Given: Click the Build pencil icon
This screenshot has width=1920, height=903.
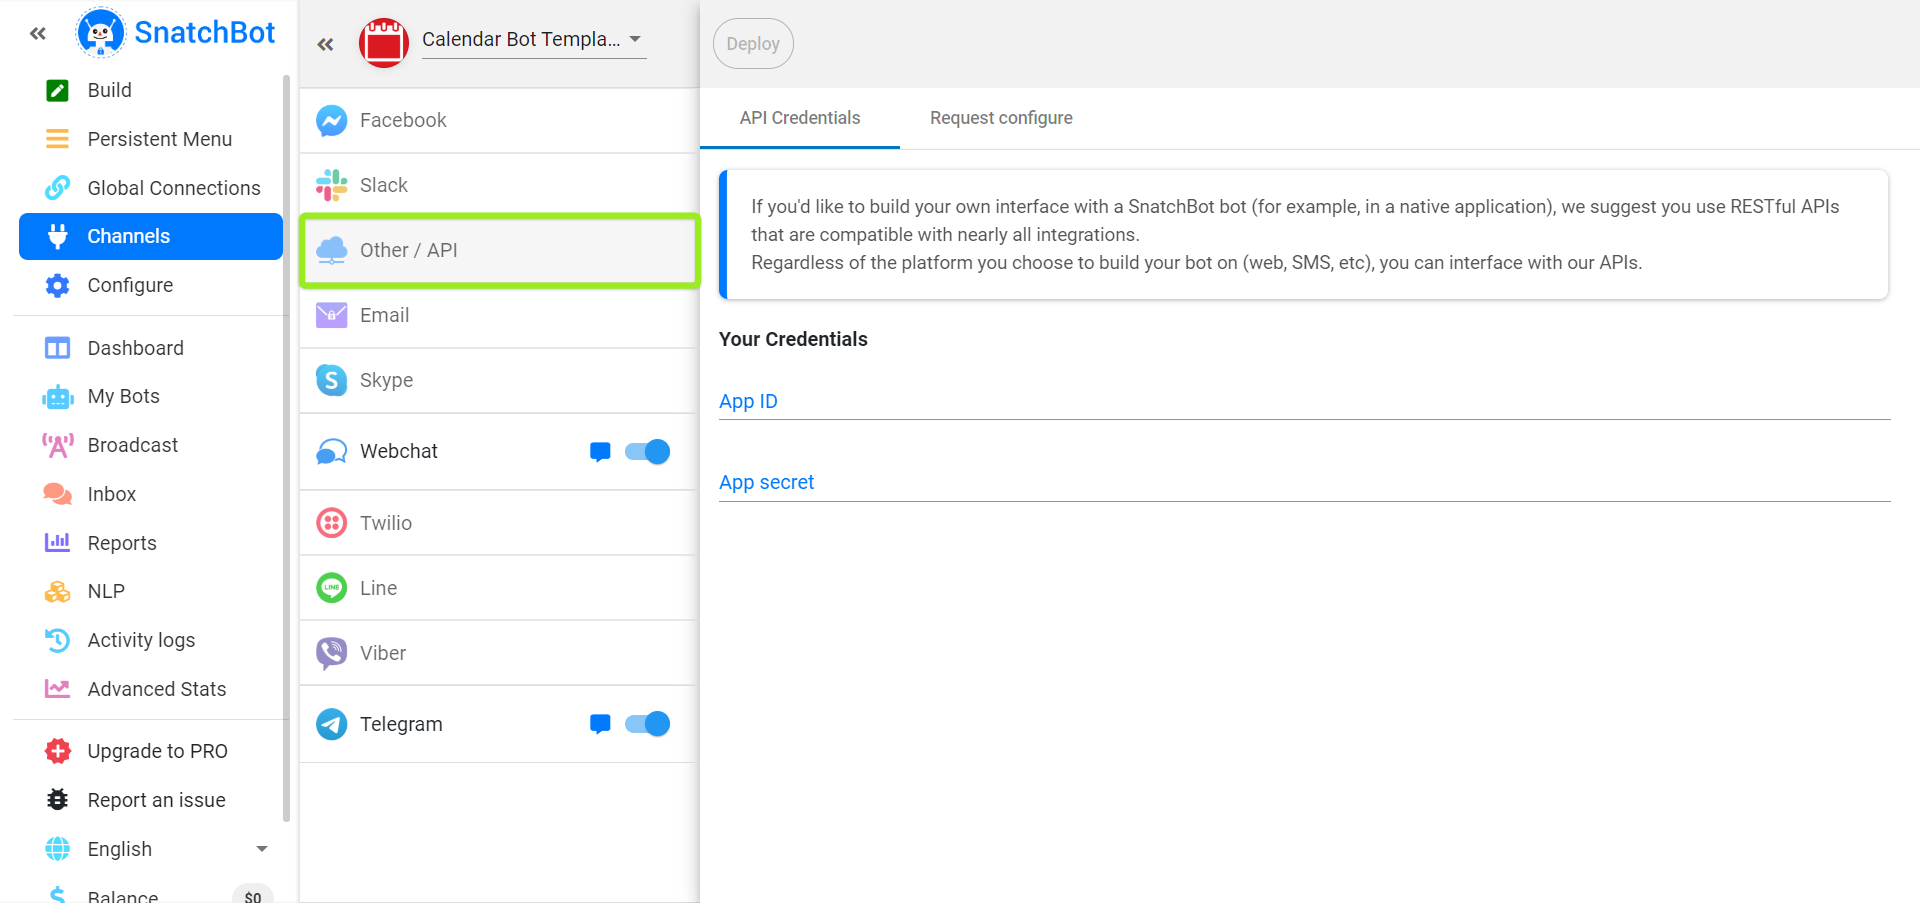Looking at the screenshot, I should (x=58, y=90).
